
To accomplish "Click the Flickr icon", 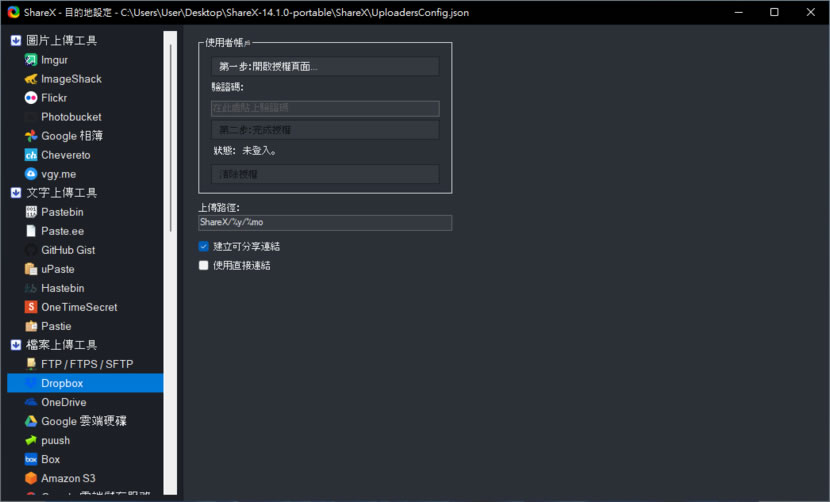I will [x=31, y=98].
